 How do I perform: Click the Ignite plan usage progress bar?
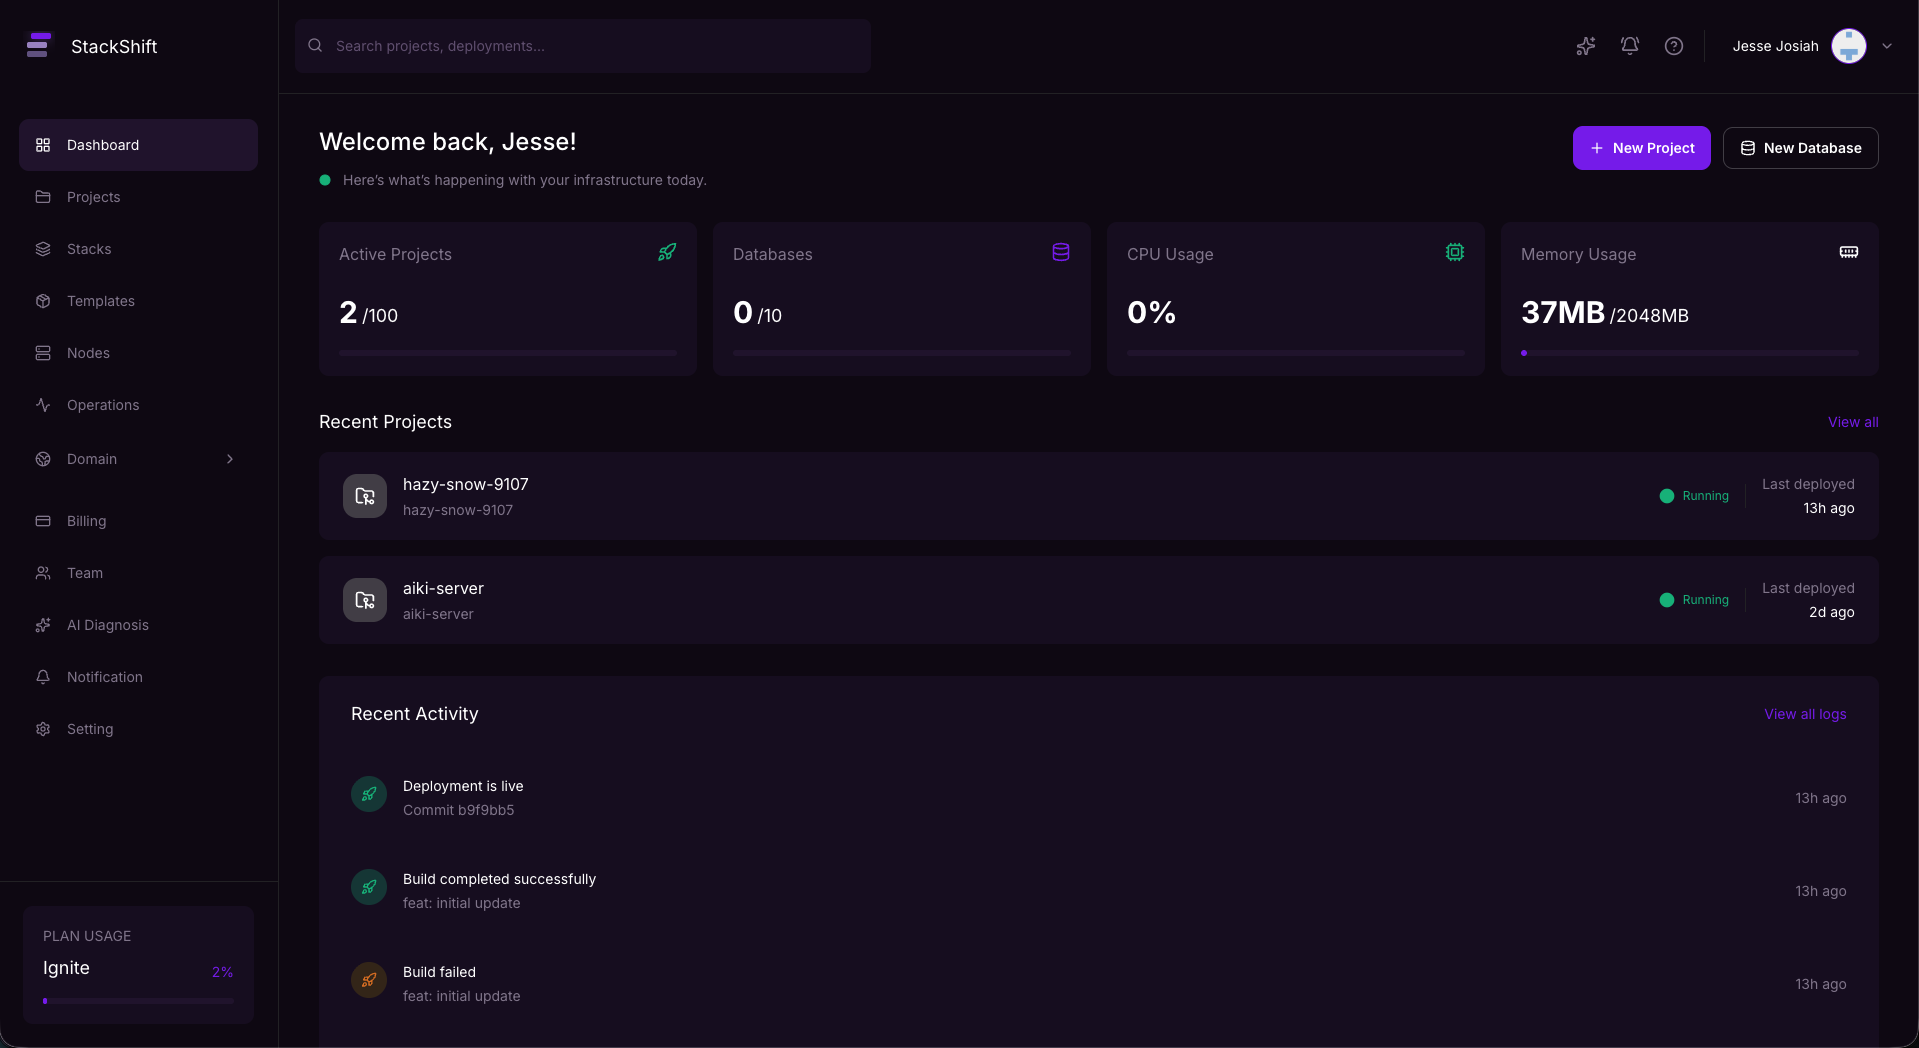tap(138, 1000)
